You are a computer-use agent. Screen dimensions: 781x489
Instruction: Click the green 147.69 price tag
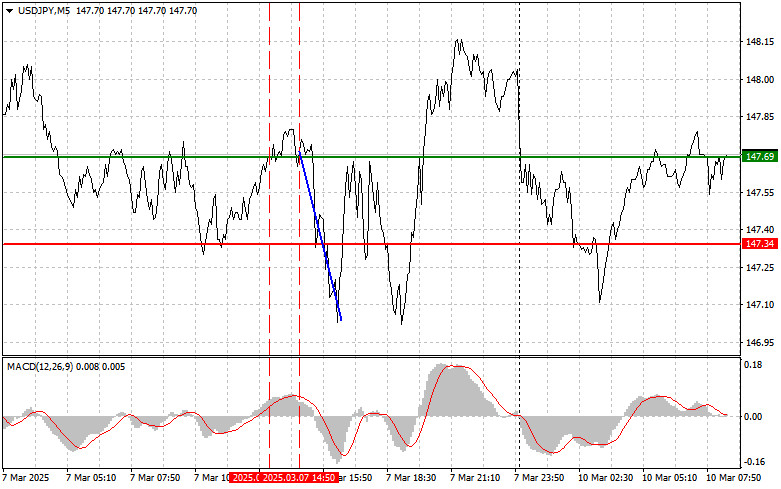tap(760, 157)
